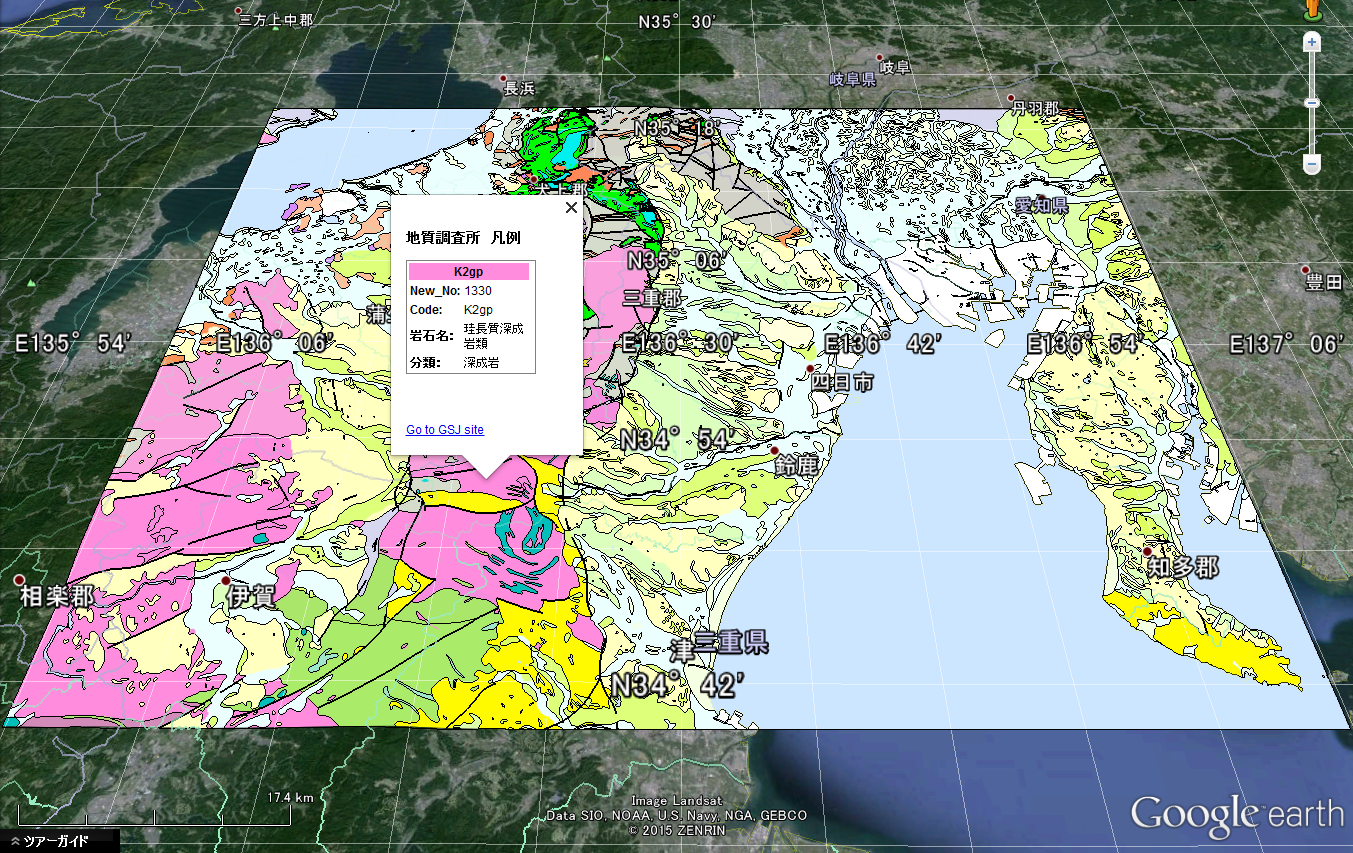Pick the orange Street View pegman

pyautogui.click(x=1312, y=8)
